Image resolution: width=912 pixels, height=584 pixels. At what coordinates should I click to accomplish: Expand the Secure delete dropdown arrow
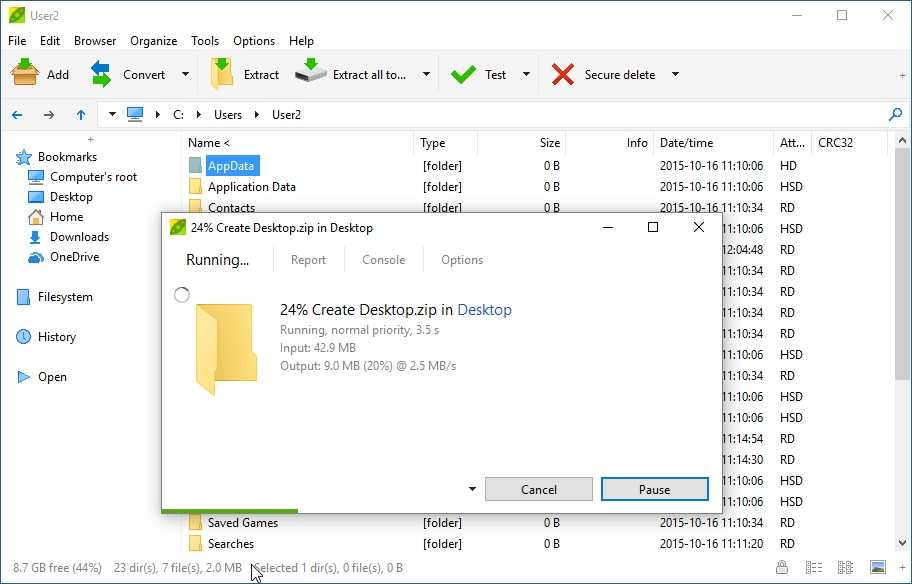tap(675, 74)
